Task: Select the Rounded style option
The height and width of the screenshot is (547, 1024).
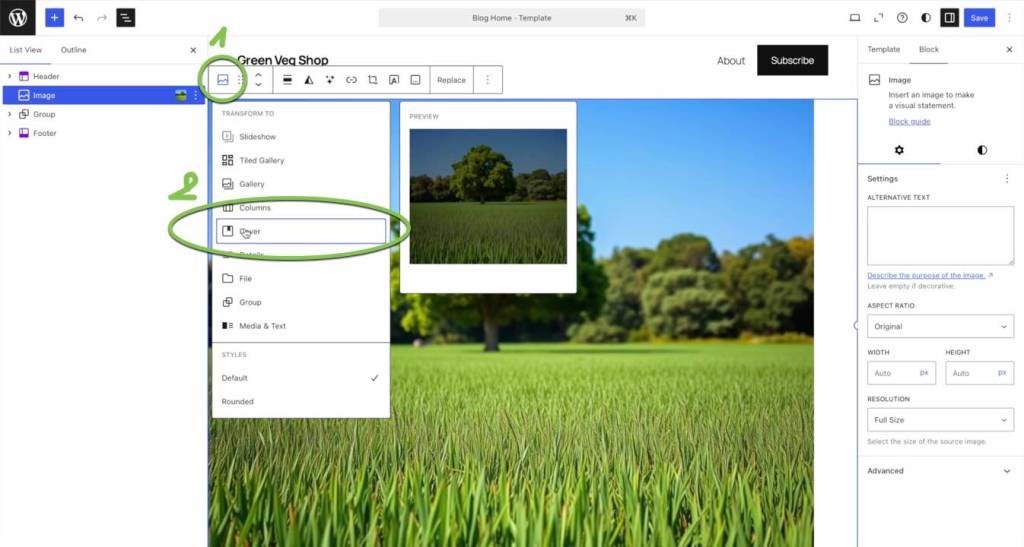Action: pyautogui.click(x=238, y=402)
